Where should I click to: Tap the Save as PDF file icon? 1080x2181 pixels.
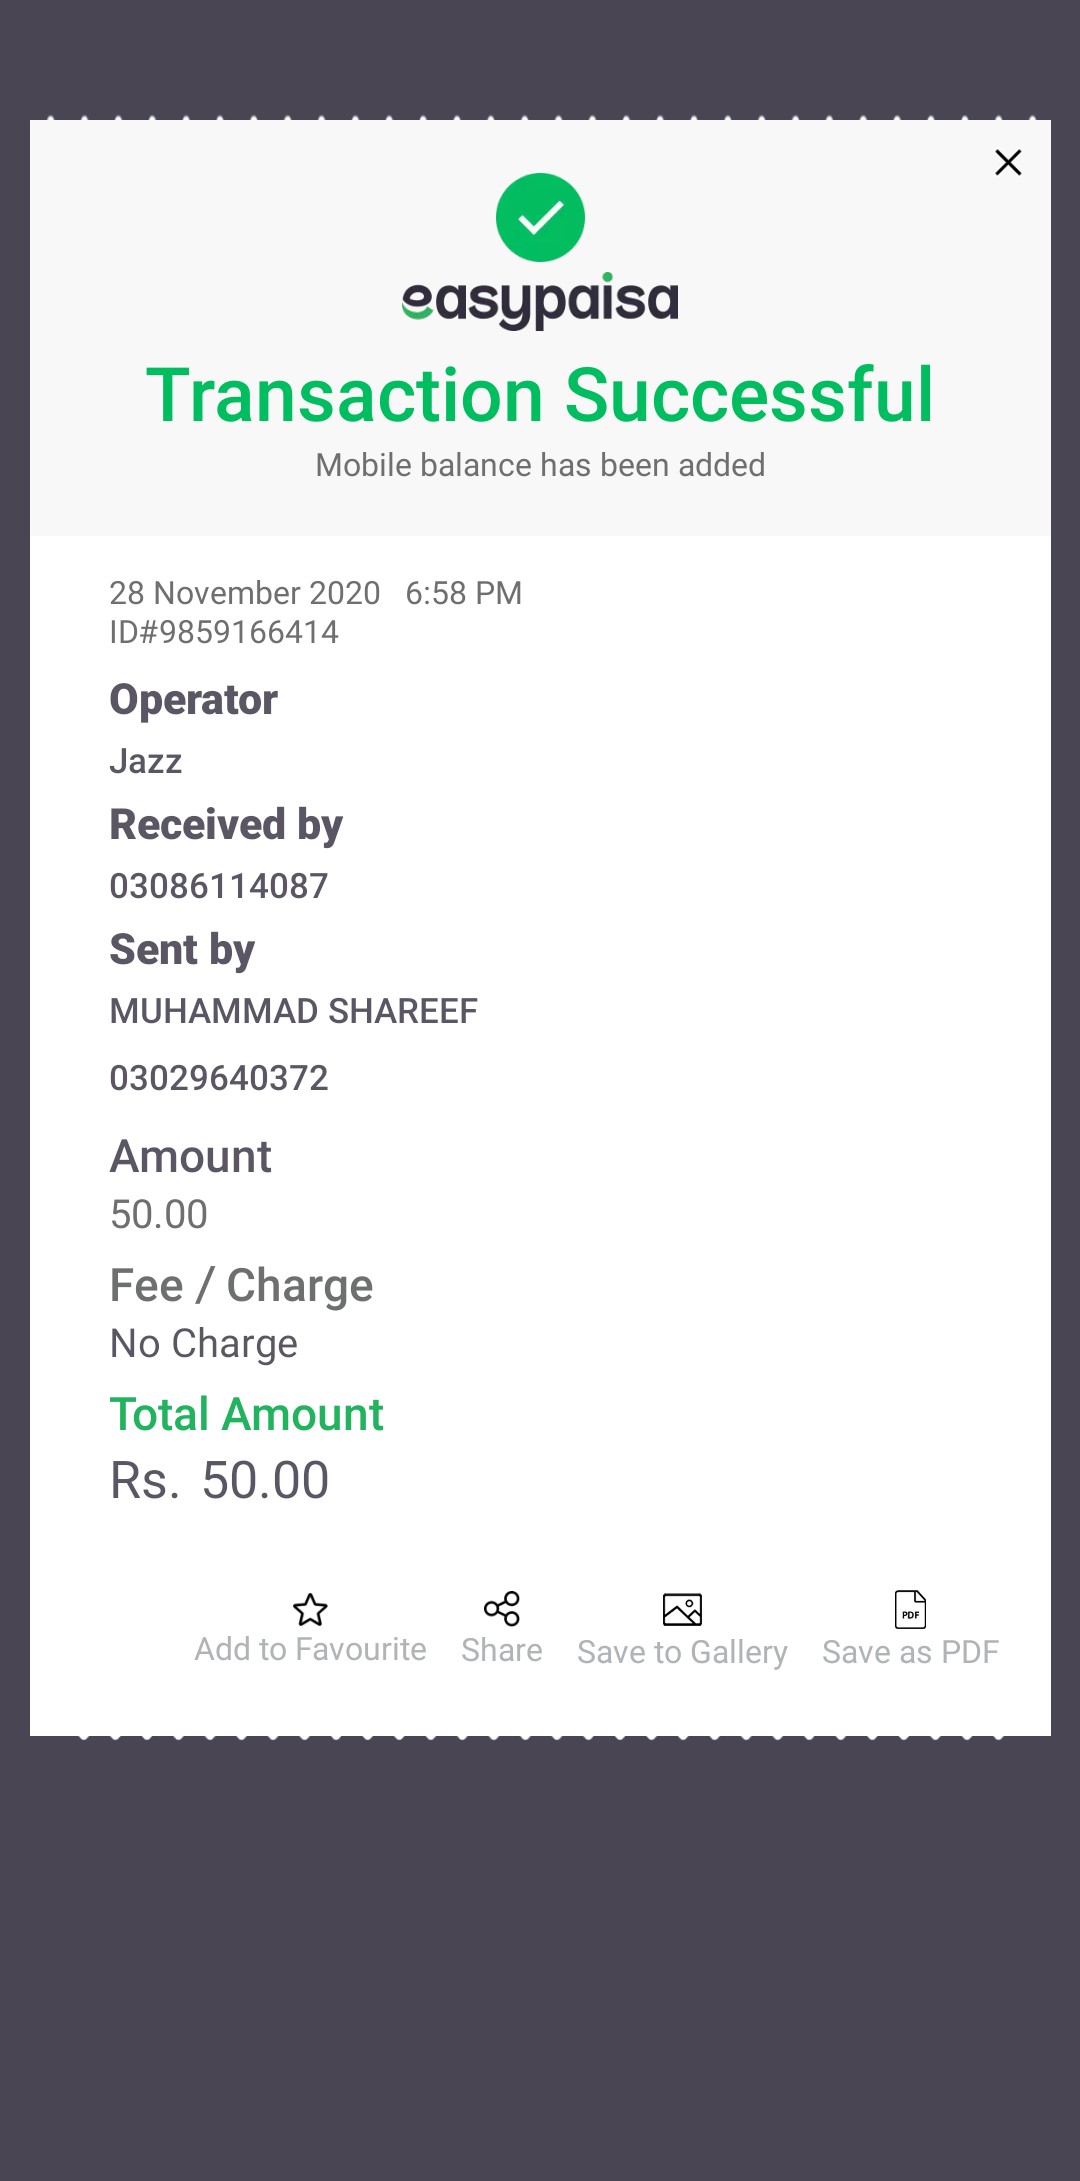(x=910, y=1609)
